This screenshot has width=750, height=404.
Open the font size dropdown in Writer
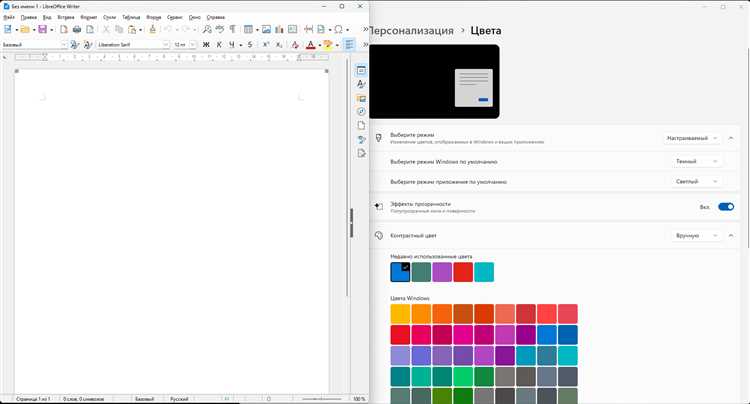point(193,44)
